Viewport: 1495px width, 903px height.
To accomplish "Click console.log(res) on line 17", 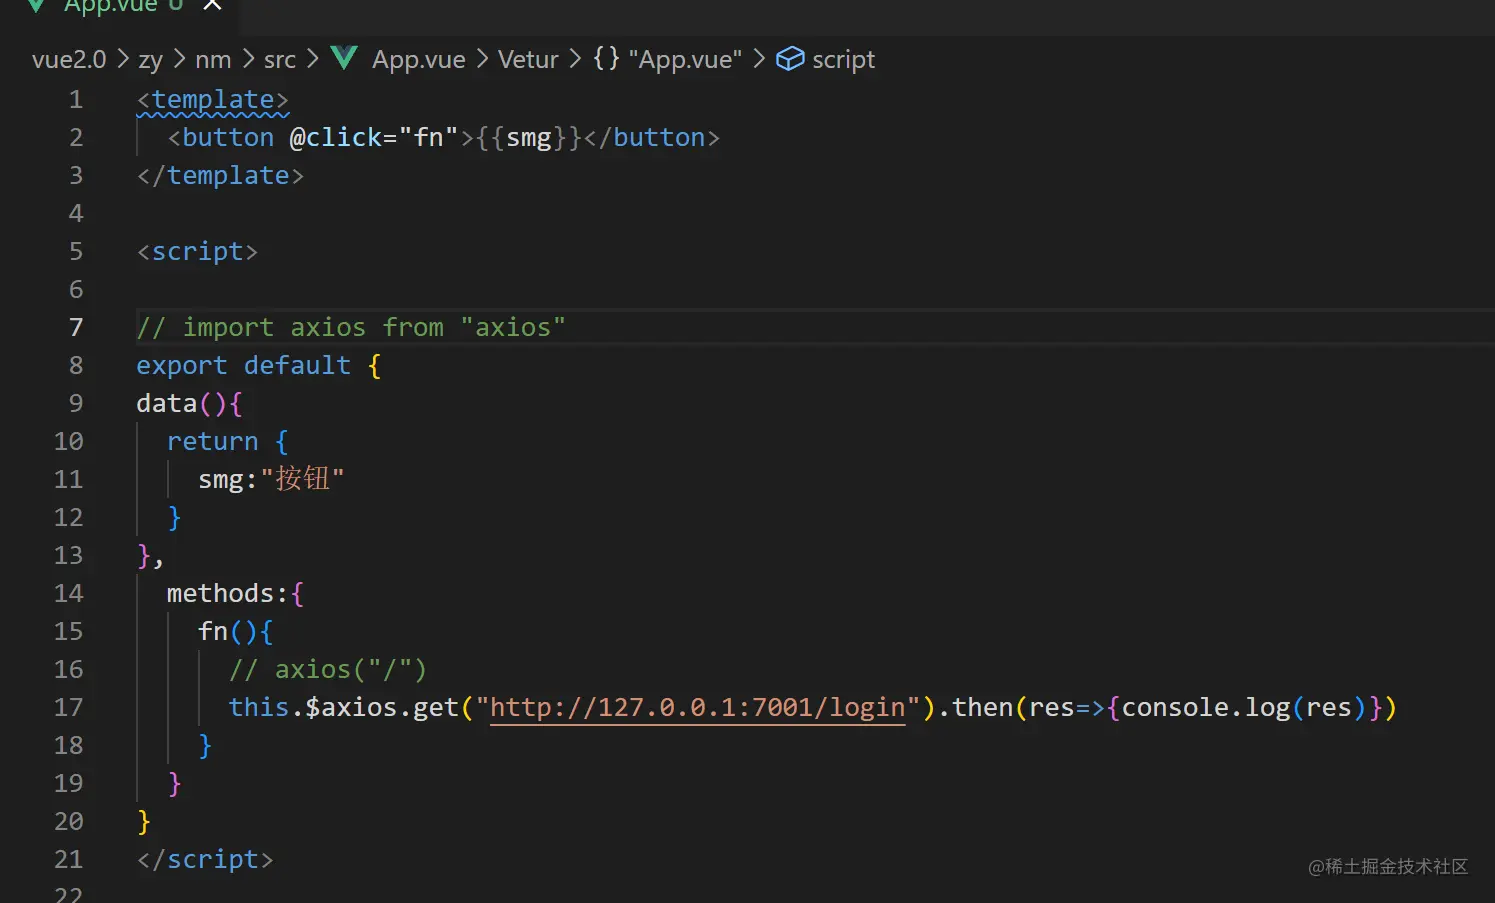I will [1243, 708].
